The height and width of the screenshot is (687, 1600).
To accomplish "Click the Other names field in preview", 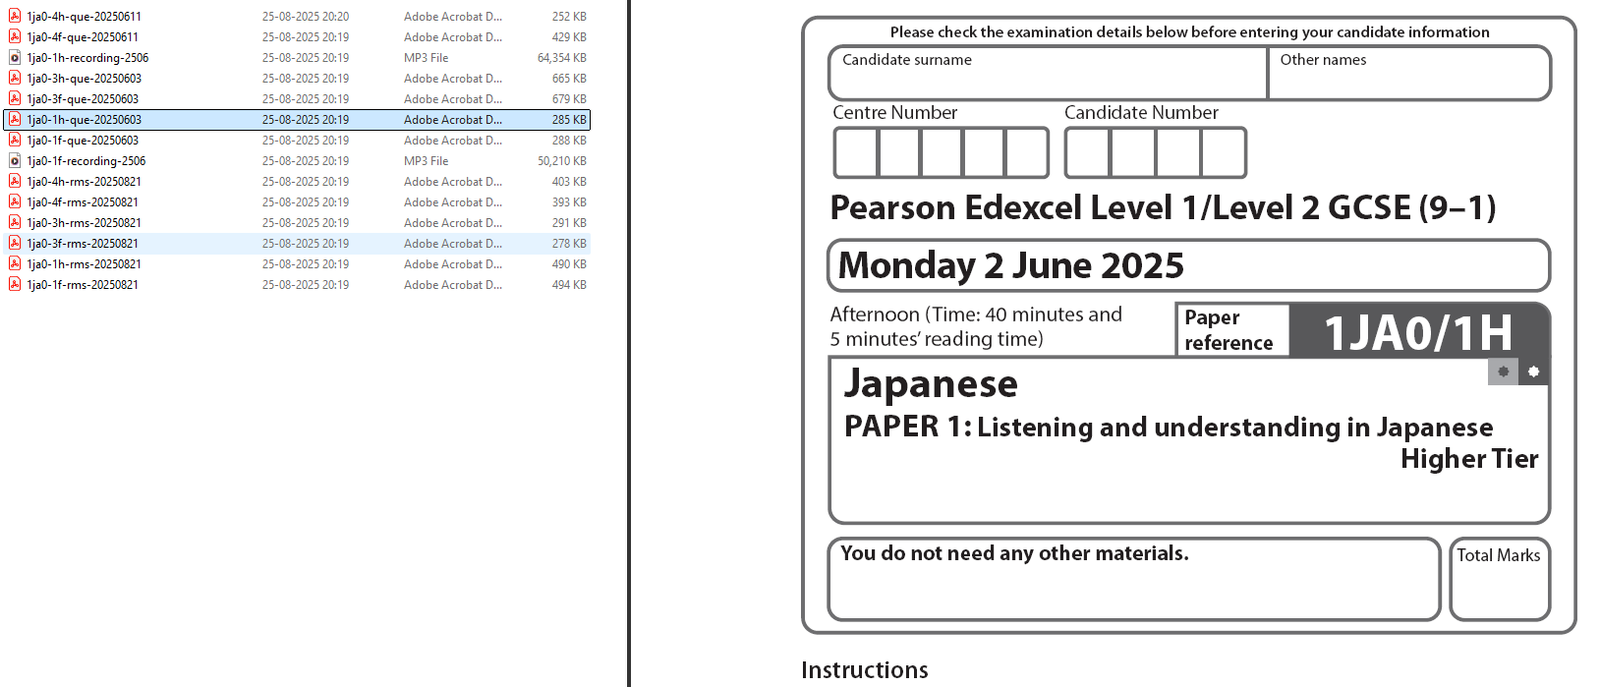I will 1409,73.
